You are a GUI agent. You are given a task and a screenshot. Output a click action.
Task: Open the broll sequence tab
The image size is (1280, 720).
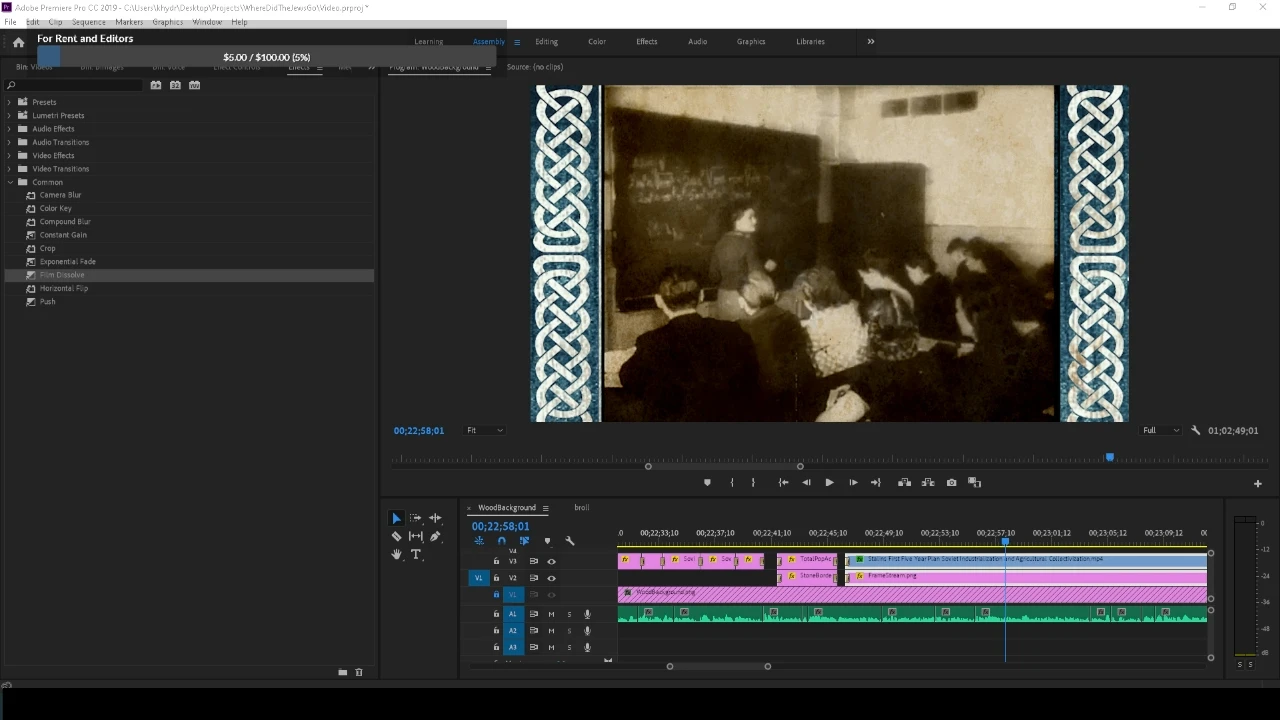pyautogui.click(x=582, y=507)
